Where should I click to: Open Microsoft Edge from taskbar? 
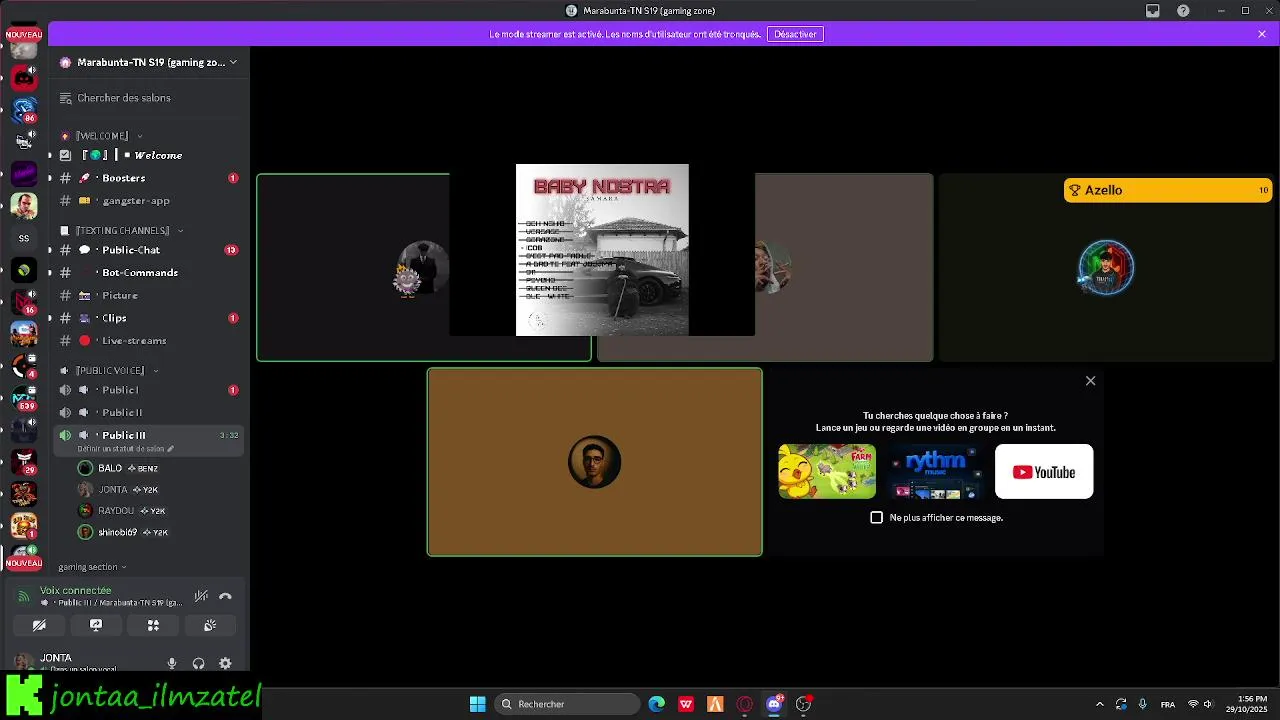pyautogui.click(x=657, y=704)
